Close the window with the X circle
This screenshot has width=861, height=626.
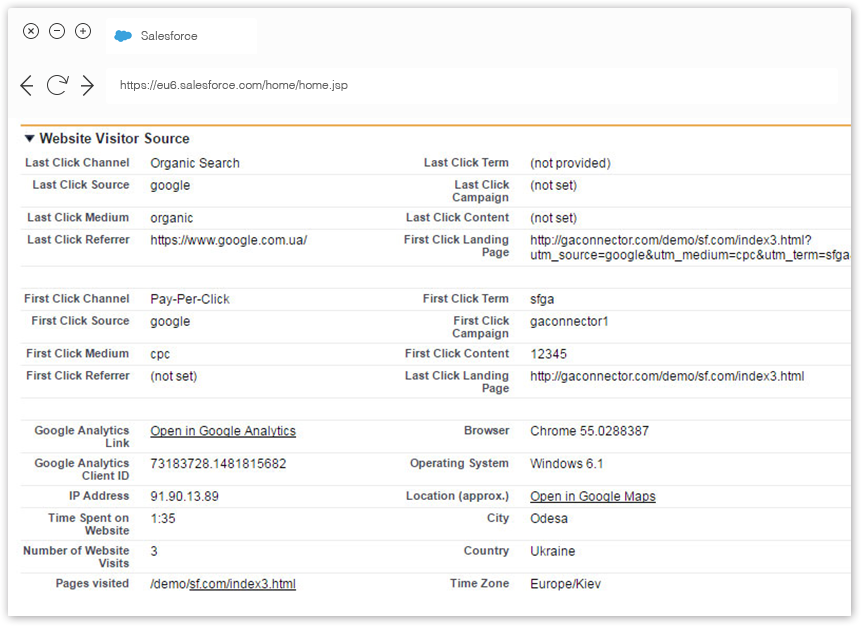(31, 31)
